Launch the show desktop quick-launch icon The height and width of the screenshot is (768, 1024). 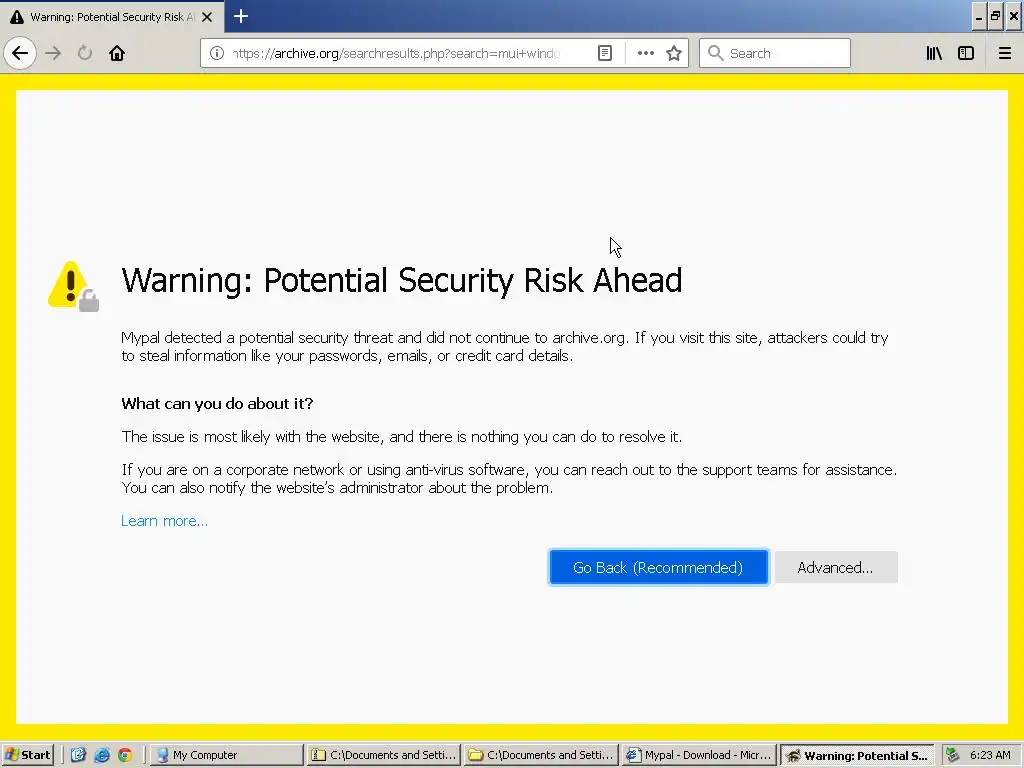coord(78,755)
